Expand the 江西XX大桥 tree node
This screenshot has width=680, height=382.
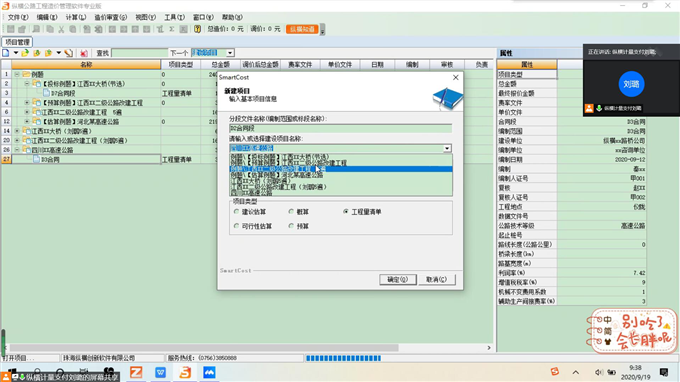coord(17,131)
